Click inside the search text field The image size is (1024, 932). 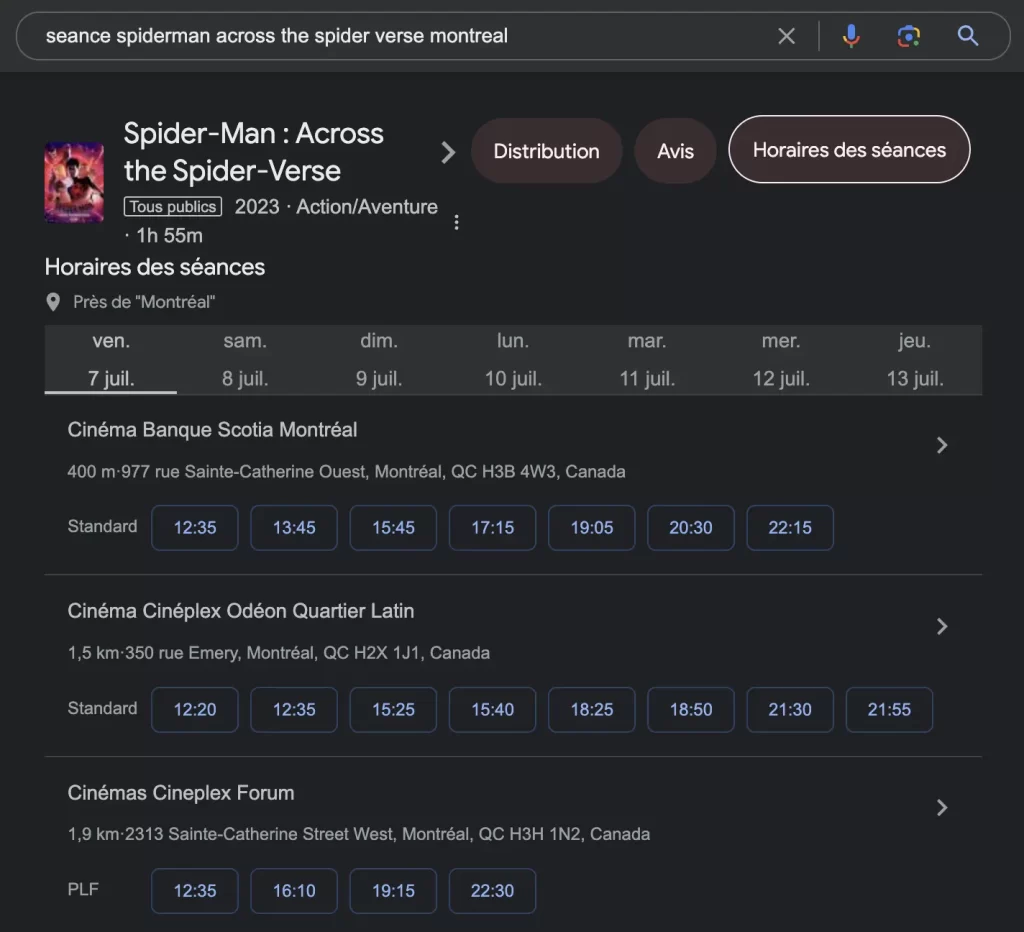(x=400, y=36)
